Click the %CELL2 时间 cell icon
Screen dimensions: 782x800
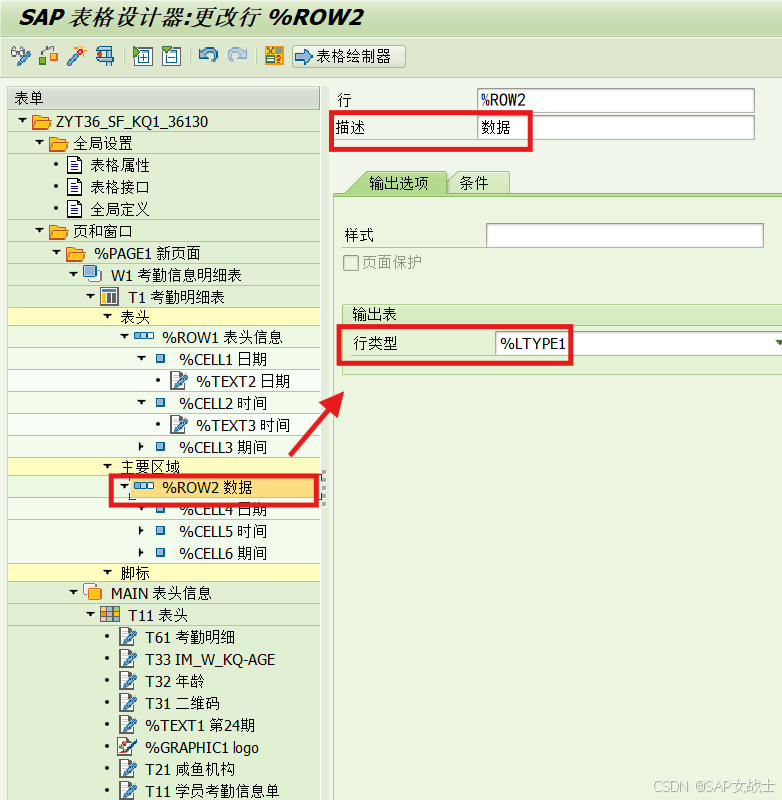160,403
